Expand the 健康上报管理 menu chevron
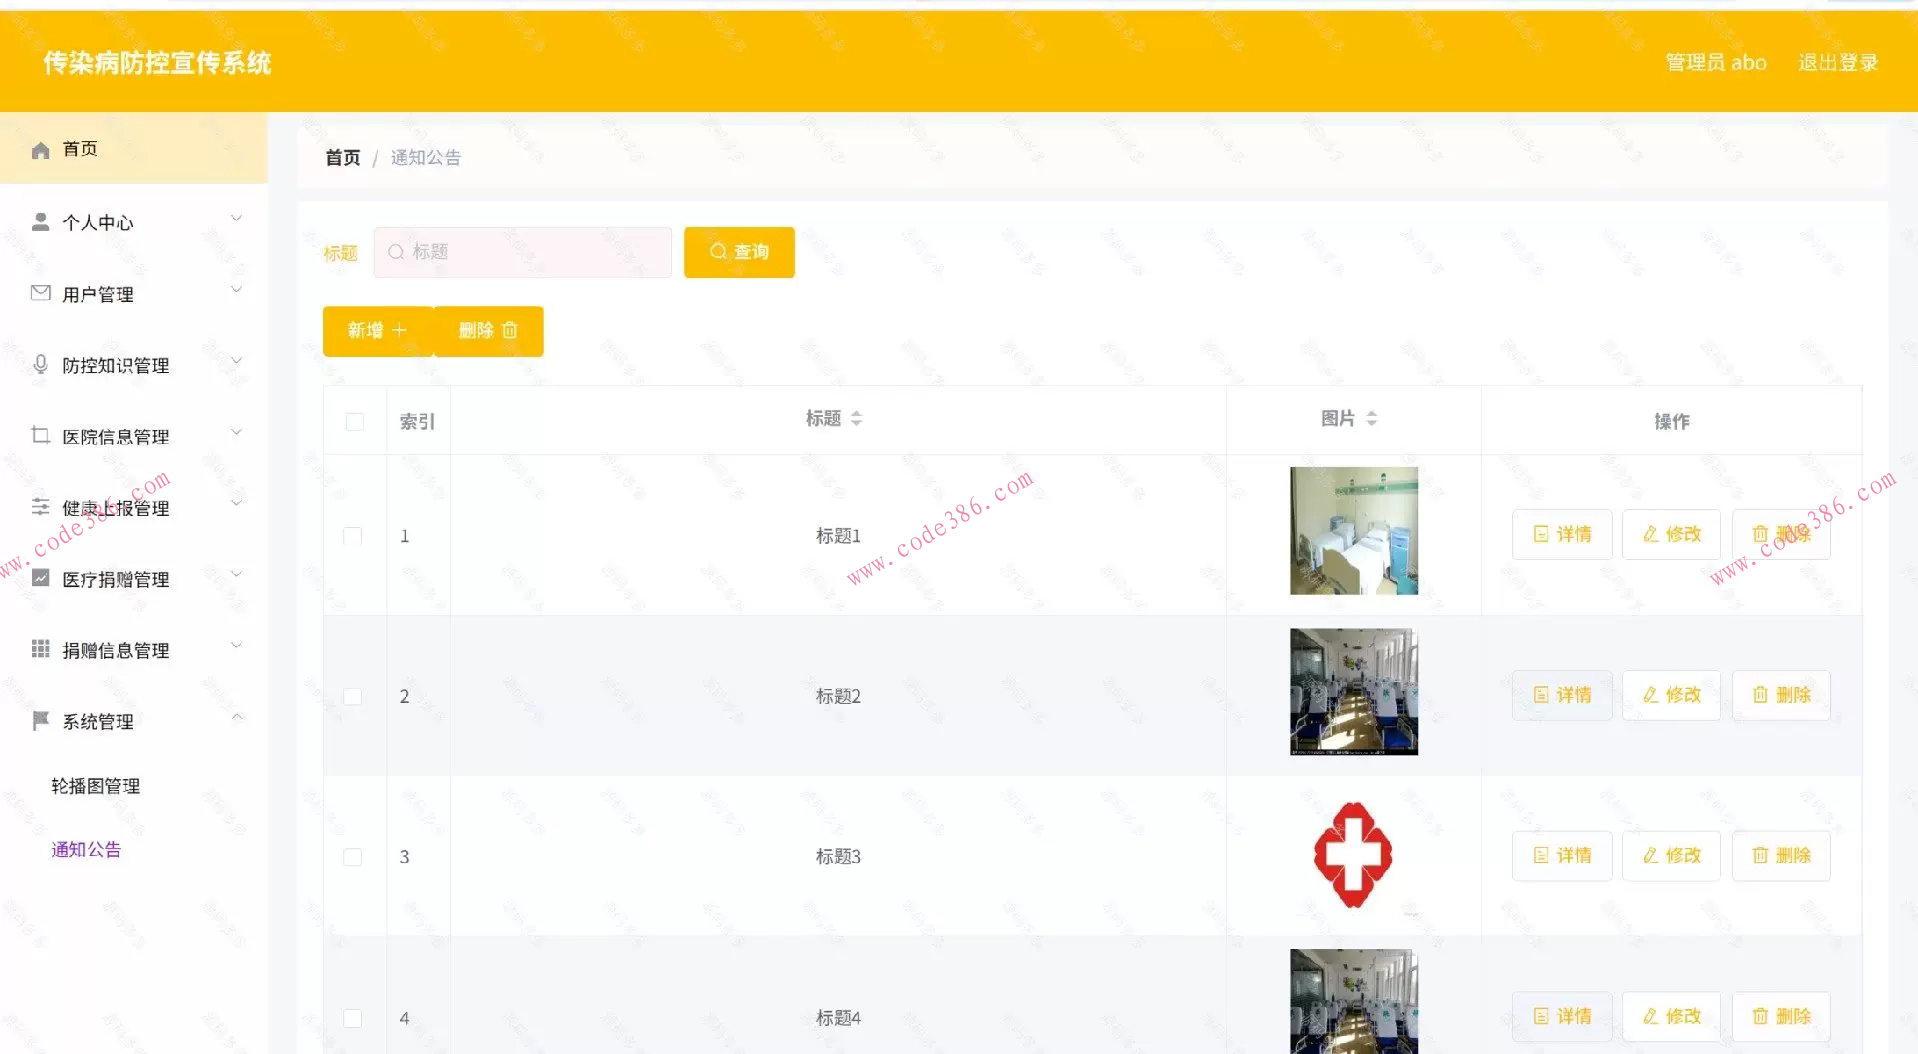The image size is (1918, 1054). coord(237,503)
